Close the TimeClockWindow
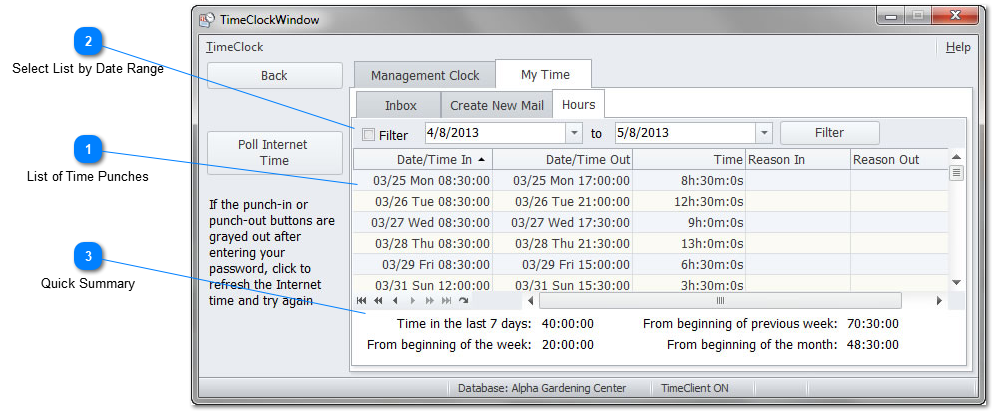Image resolution: width=995 pixels, height=414 pixels. (956, 16)
